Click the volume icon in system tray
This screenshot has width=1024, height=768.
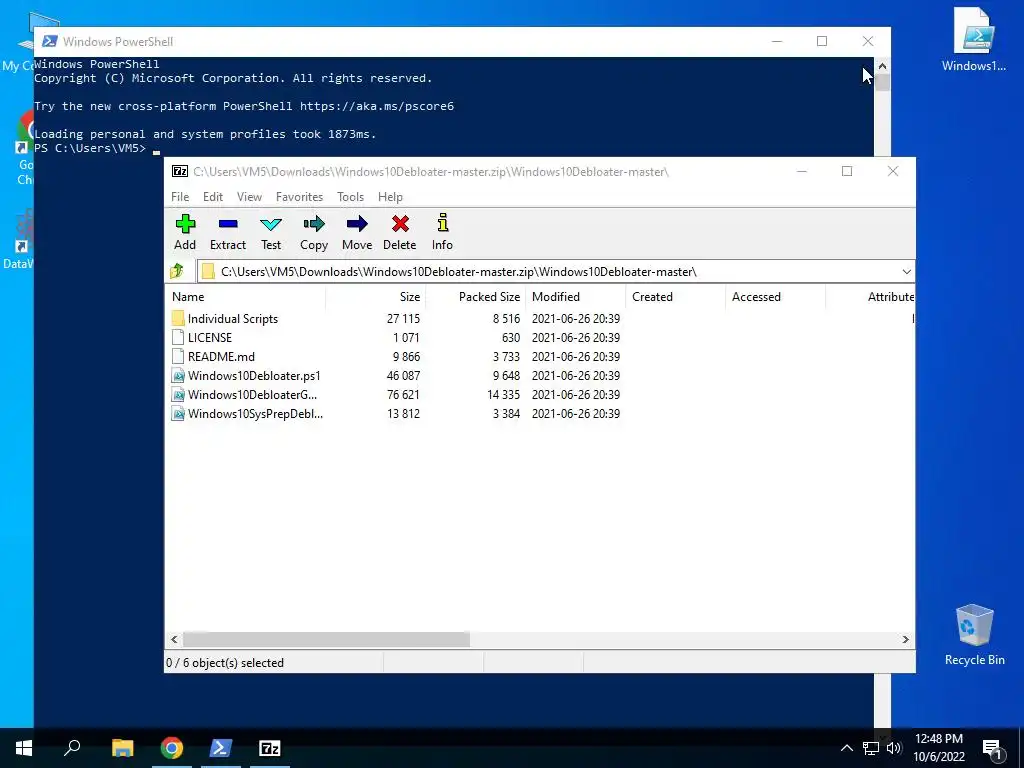pyautogui.click(x=894, y=748)
